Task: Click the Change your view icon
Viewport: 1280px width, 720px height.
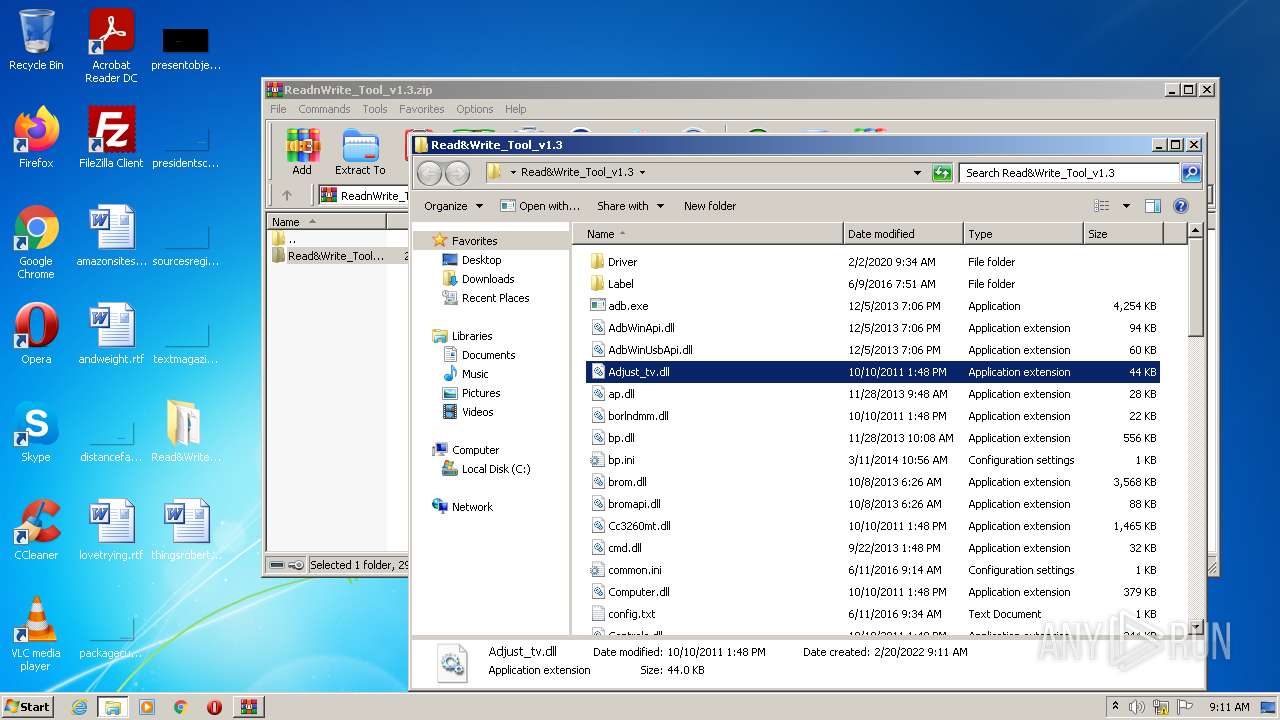Action: click(1102, 206)
